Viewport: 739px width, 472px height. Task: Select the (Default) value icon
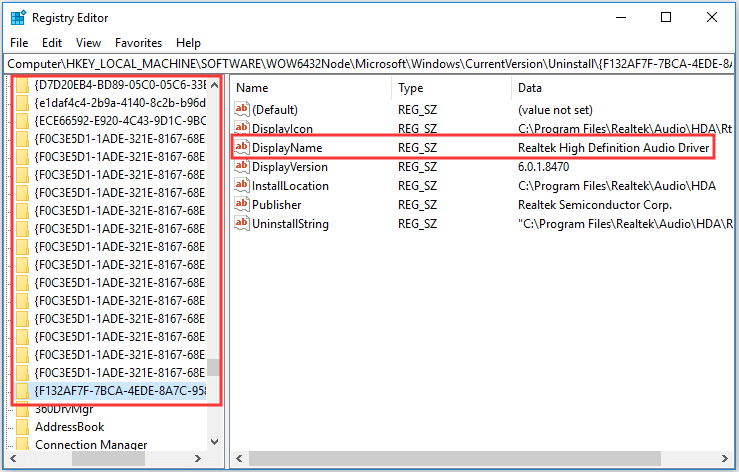[241, 109]
